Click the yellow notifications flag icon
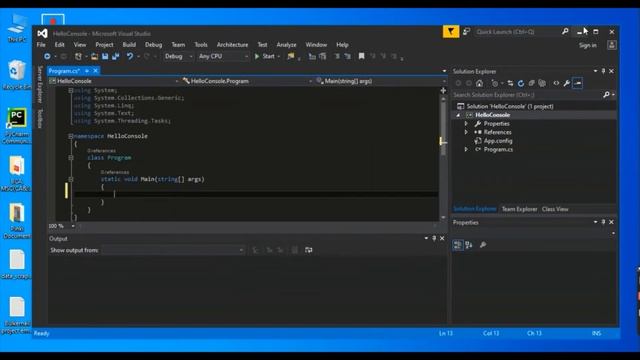 451,31
